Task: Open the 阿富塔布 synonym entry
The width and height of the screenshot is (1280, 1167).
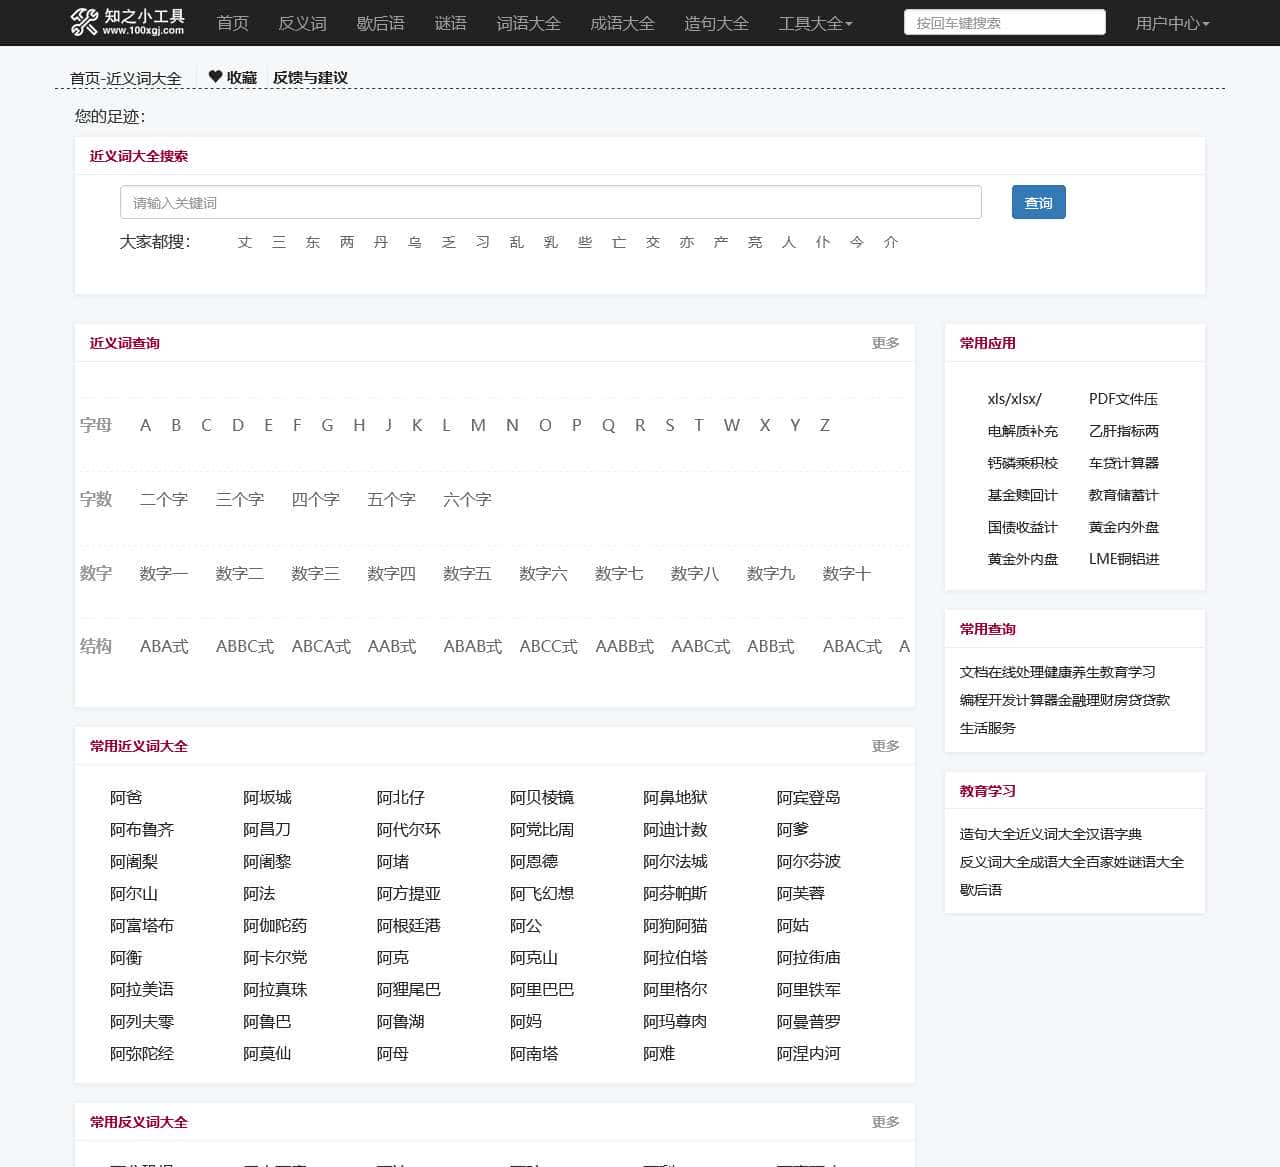Action: tap(142, 926)
